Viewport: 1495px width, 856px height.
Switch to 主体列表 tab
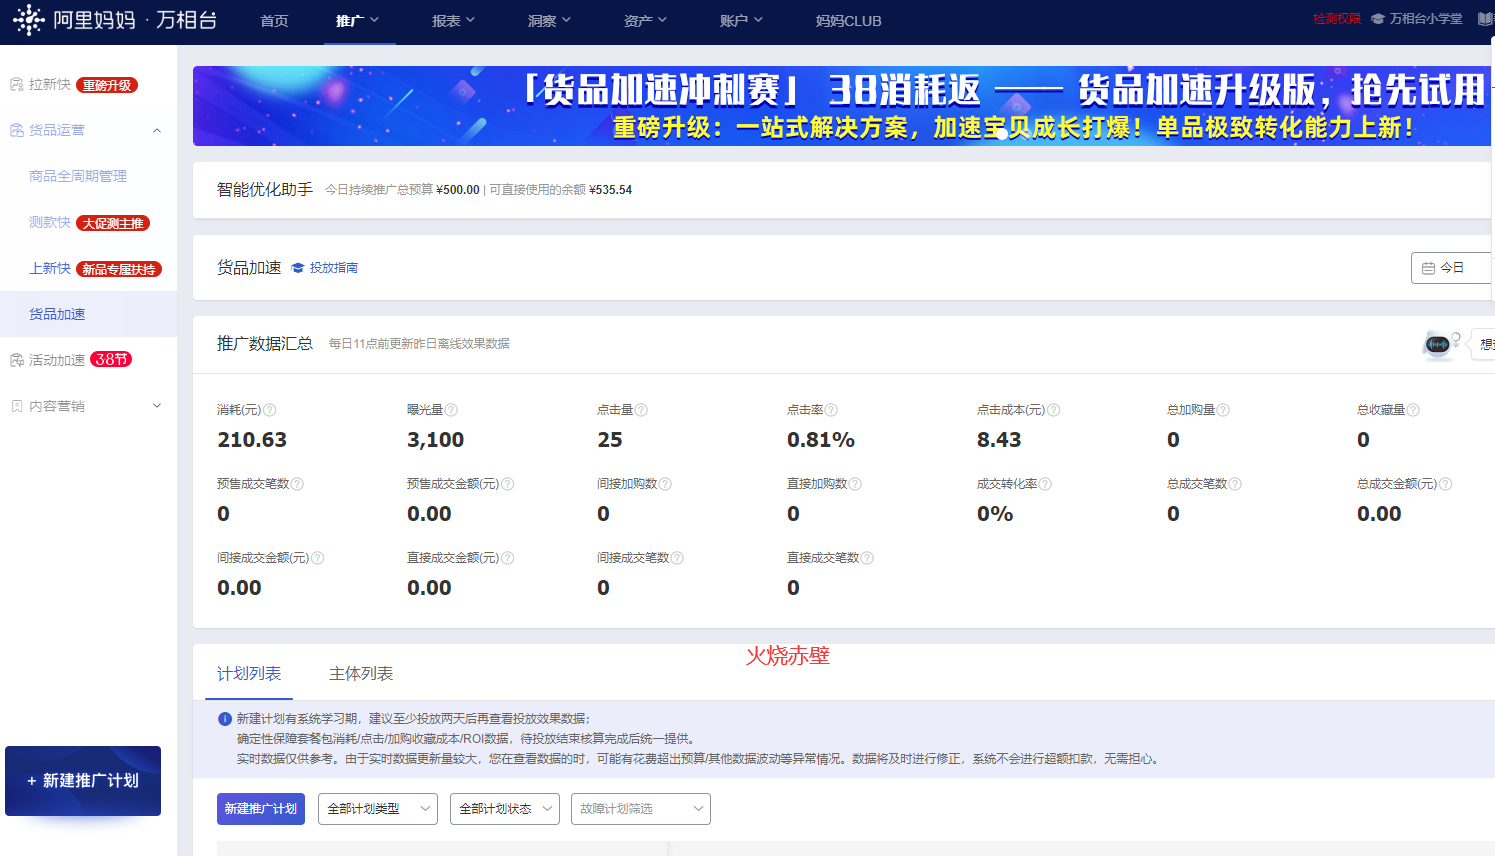361,674
